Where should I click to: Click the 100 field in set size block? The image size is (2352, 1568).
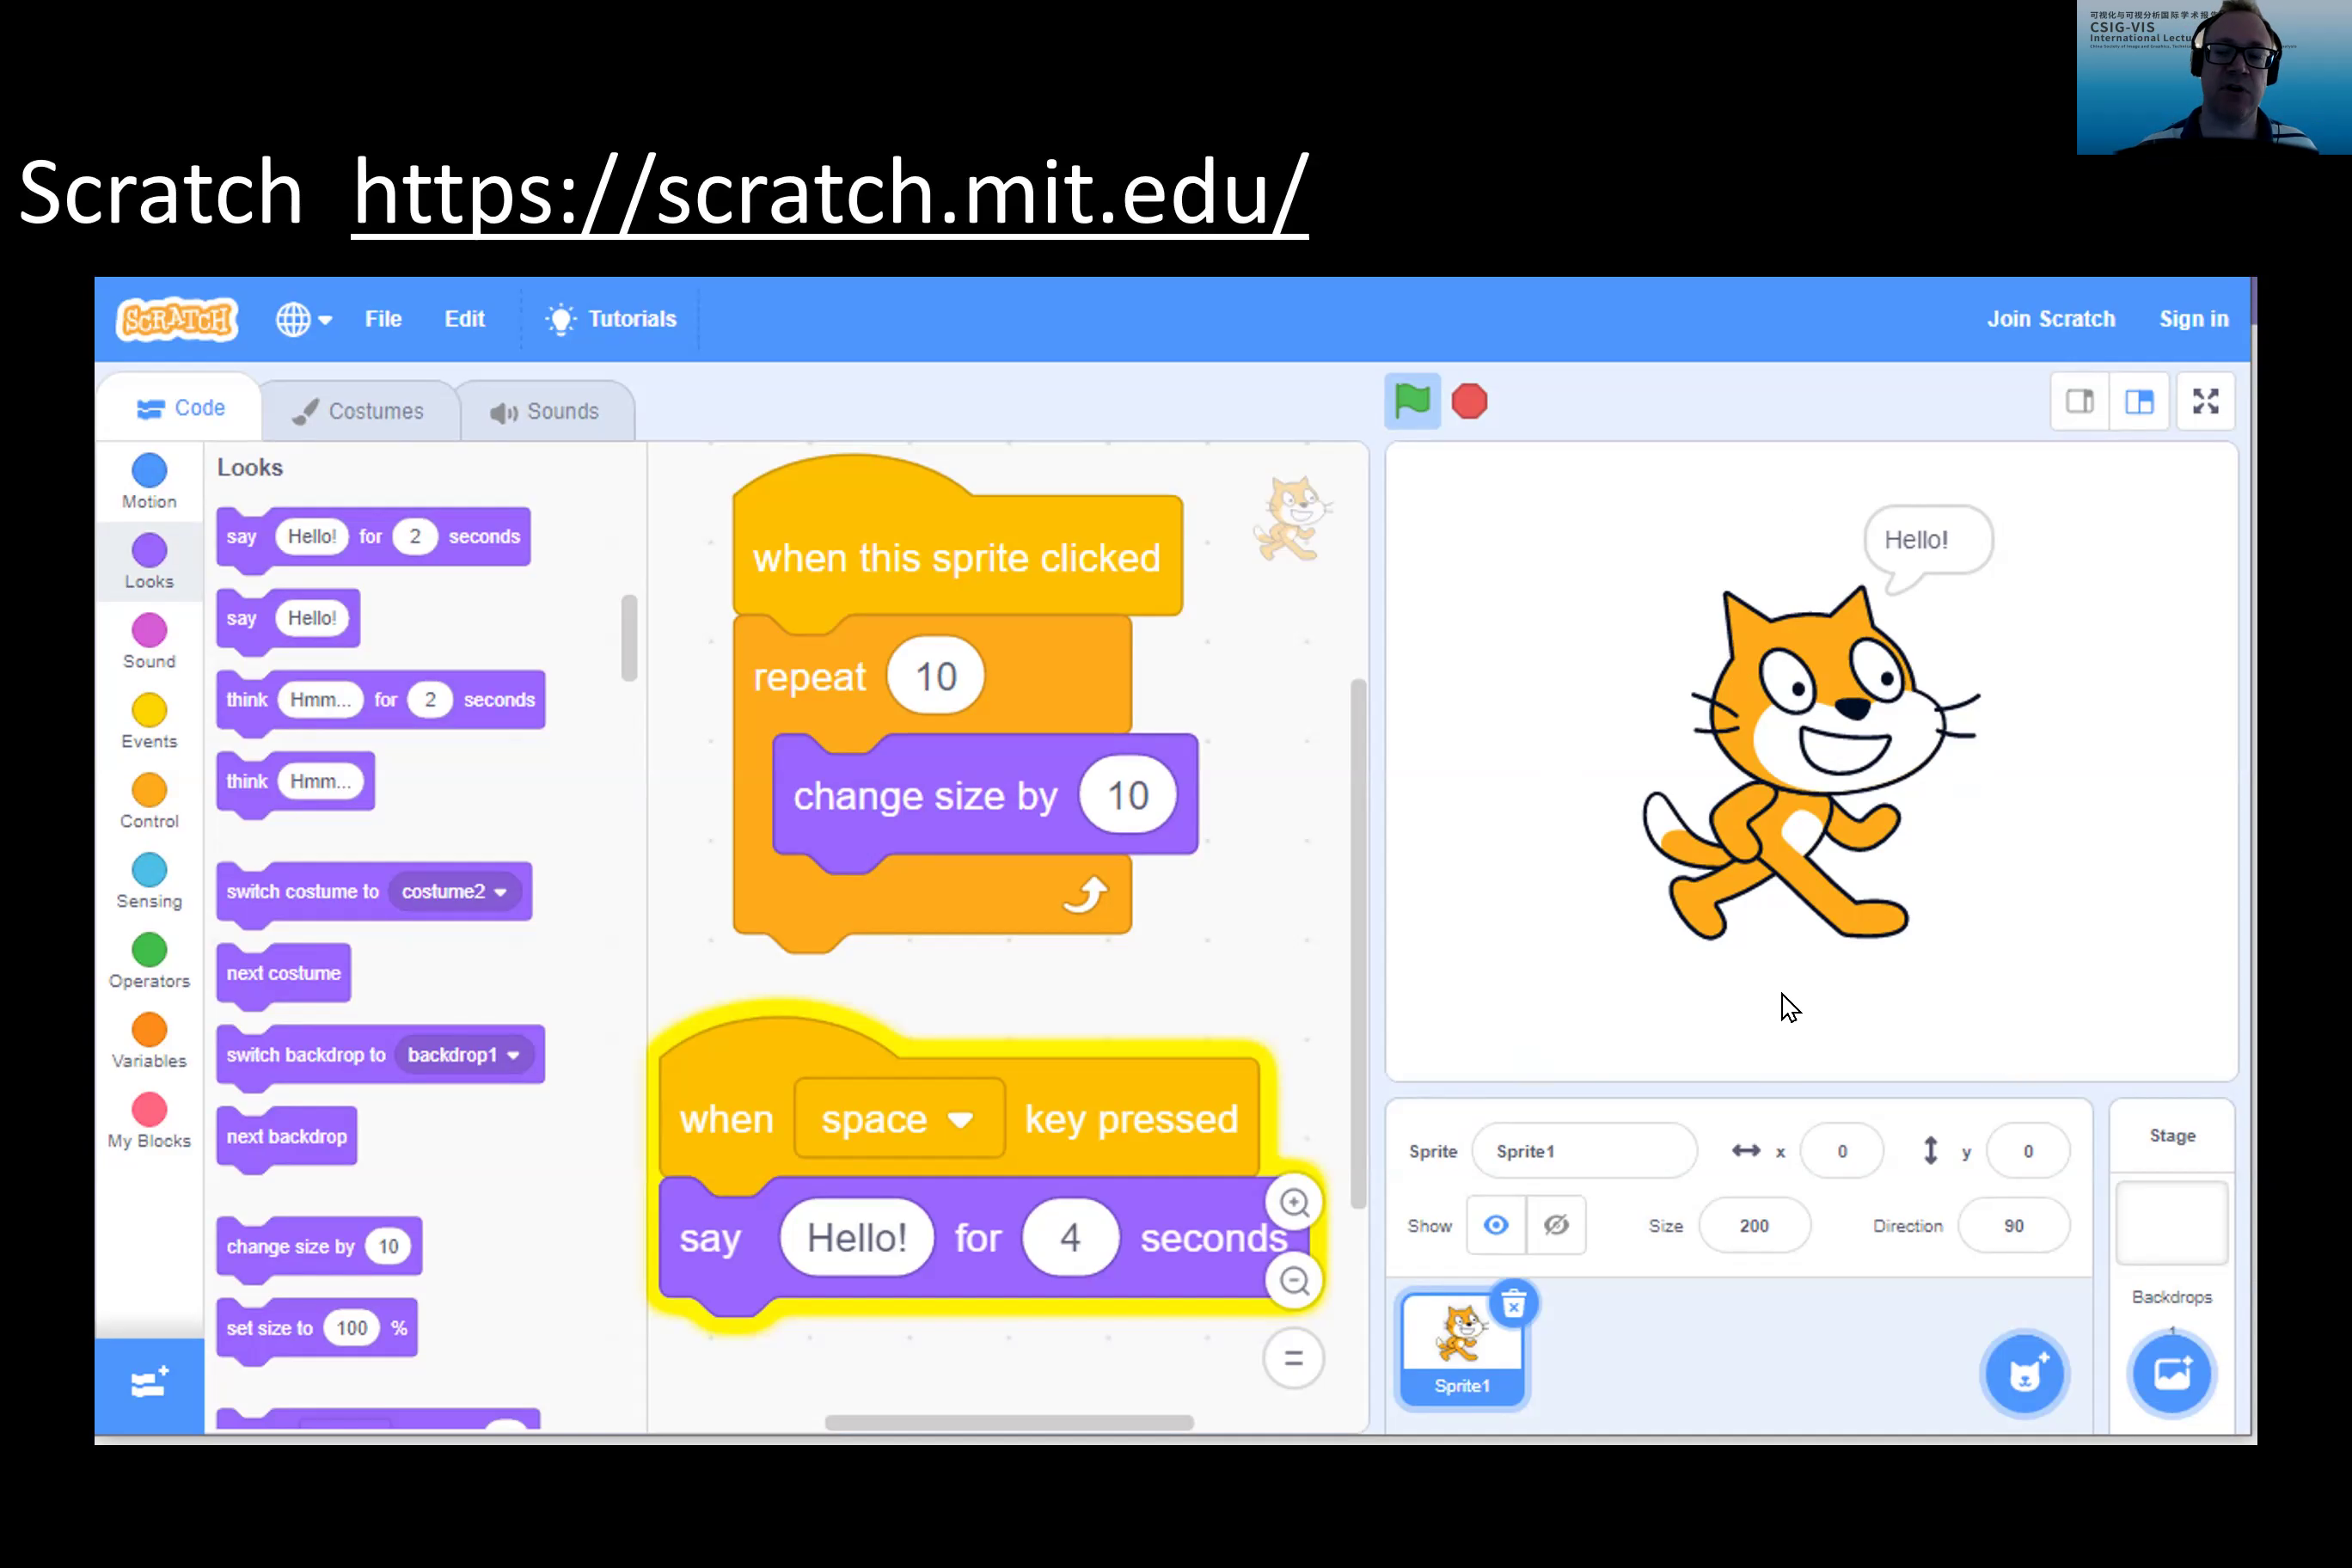351,1328
